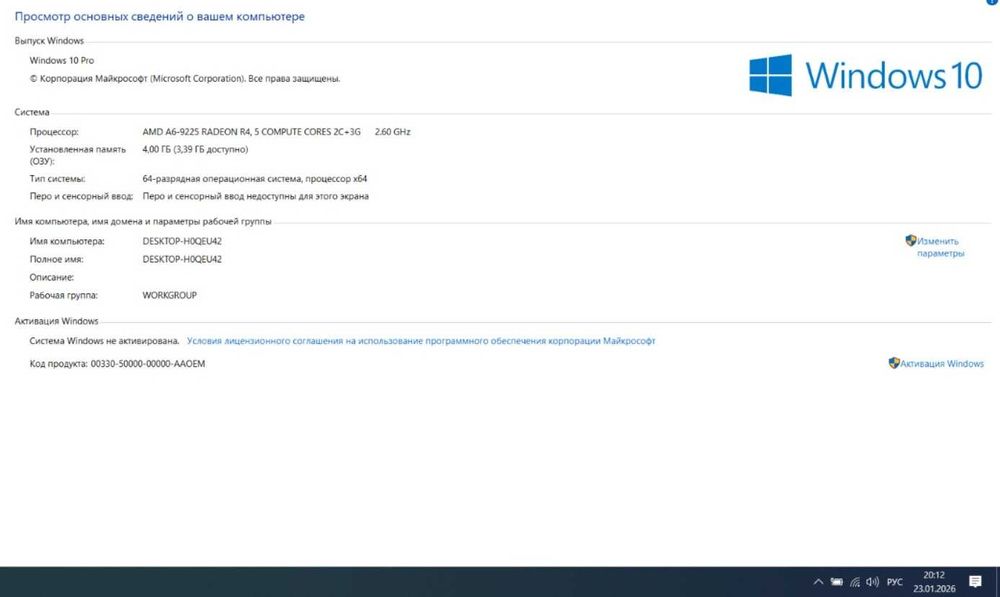
Task: Open the Microsoft license terms link
Action: coord(421,341)
